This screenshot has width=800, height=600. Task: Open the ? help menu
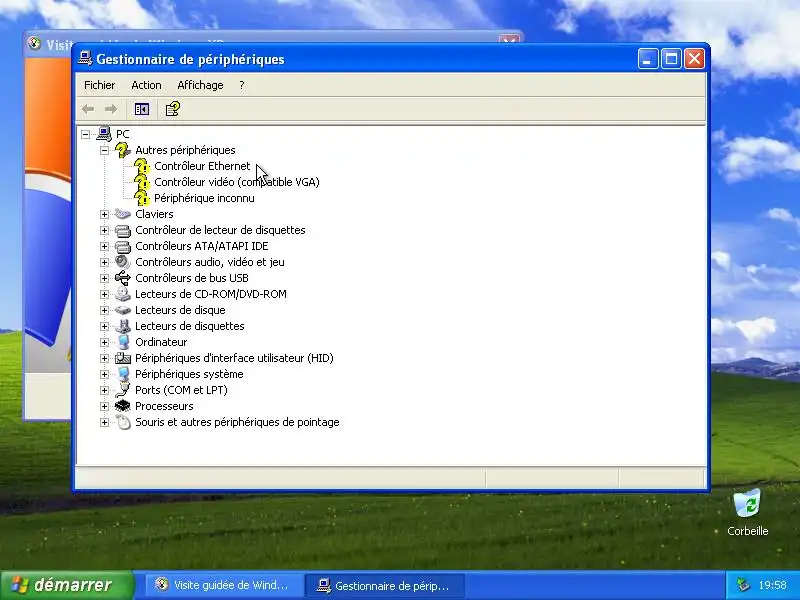pyautogui.click(x=242, y=85)
